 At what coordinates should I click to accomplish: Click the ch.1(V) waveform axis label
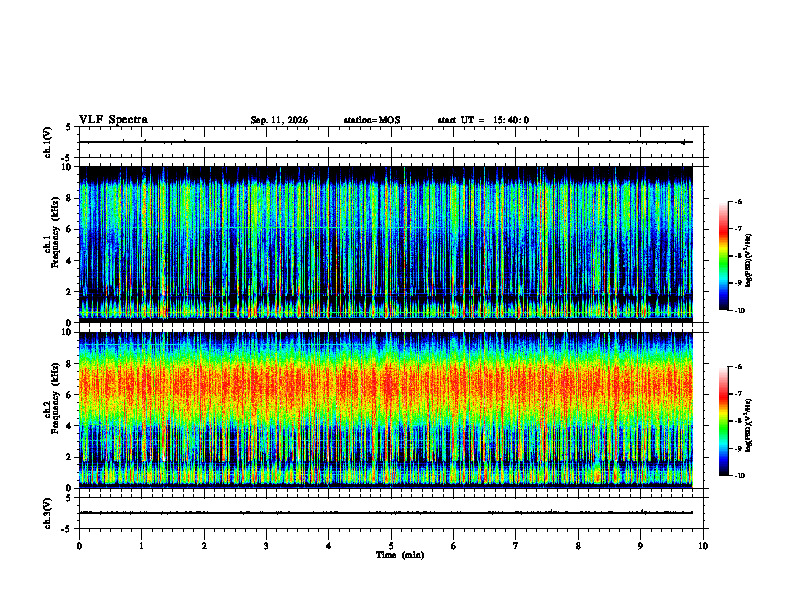tap(48, 142)
